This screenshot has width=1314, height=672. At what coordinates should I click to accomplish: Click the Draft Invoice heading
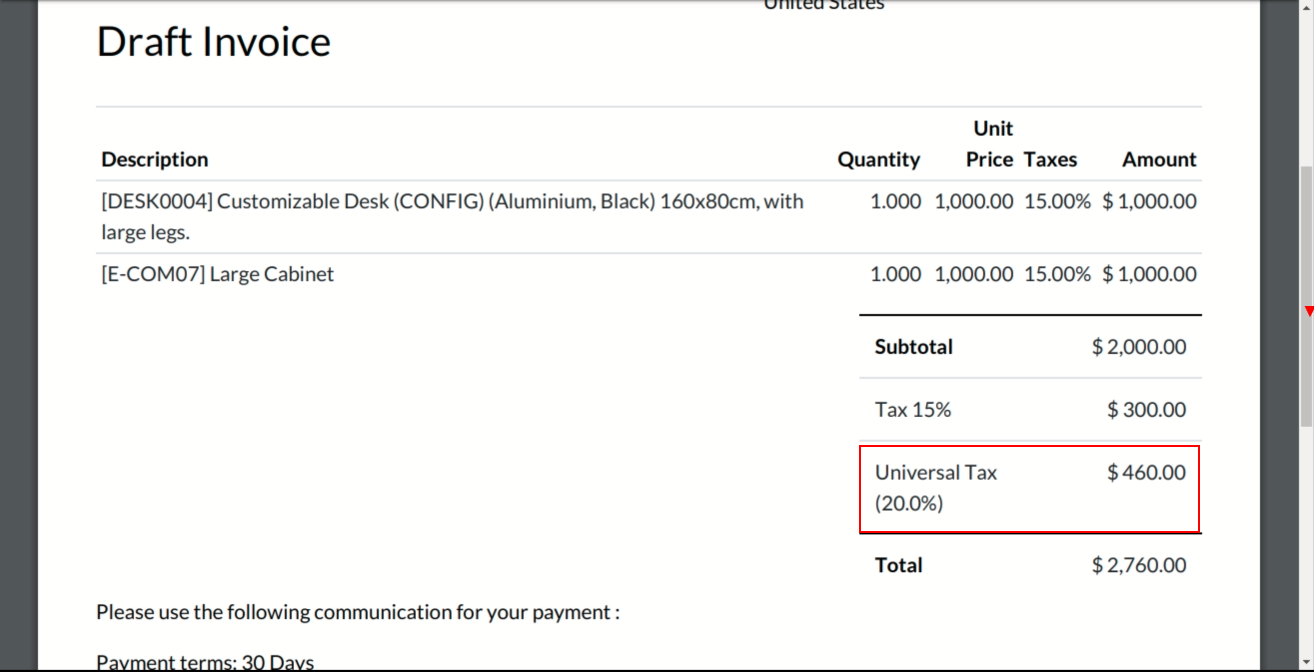point(213,42)
